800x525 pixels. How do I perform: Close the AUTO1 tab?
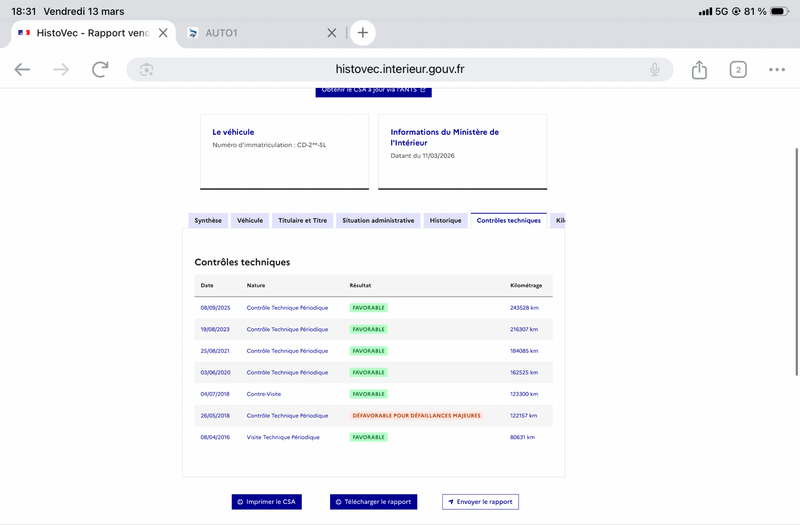click(332, 32)
